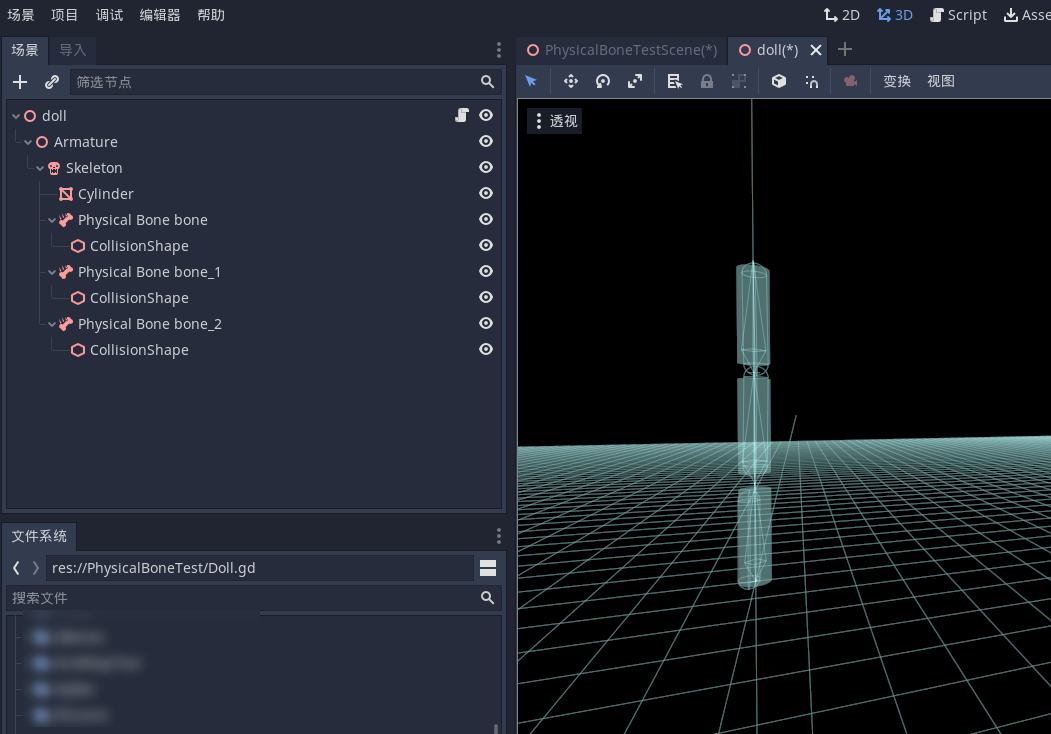The height and width of the screenshot is (734, 1051).
Task: Select CollisionShape under Physical Bone bone_2
Action: (139, 350)
